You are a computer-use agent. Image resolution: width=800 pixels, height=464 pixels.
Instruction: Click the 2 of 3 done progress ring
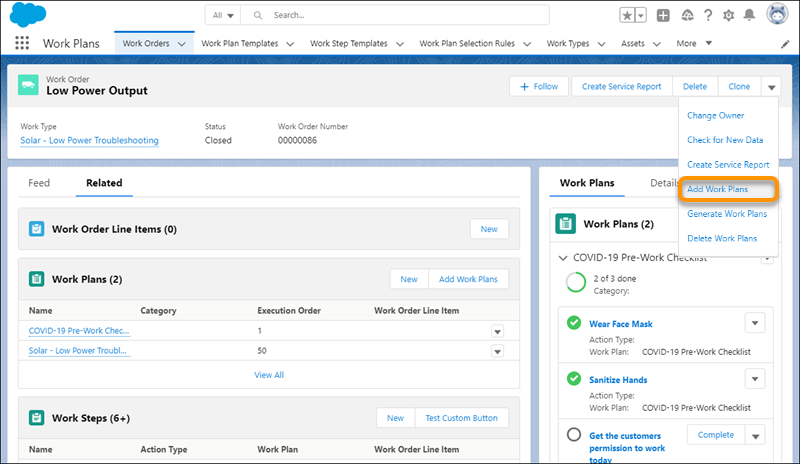tap(576, 282)
